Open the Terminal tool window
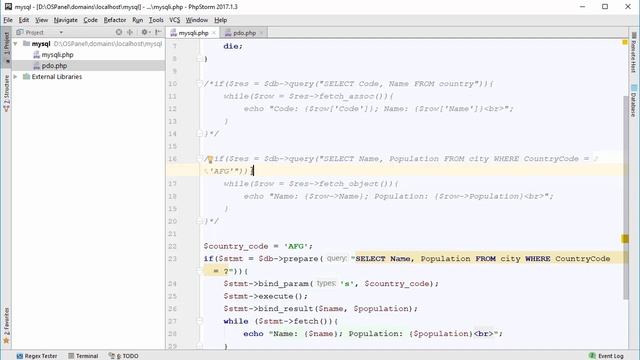 pyautogui.click(x=83, y=356)
